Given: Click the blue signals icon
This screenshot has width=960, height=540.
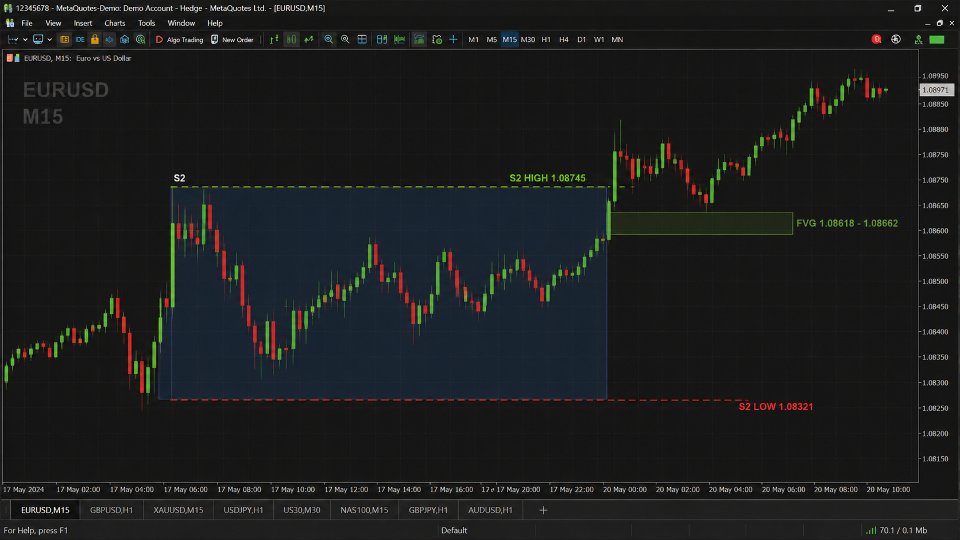Looking at the screenshot, I should (x=110, y=39).
